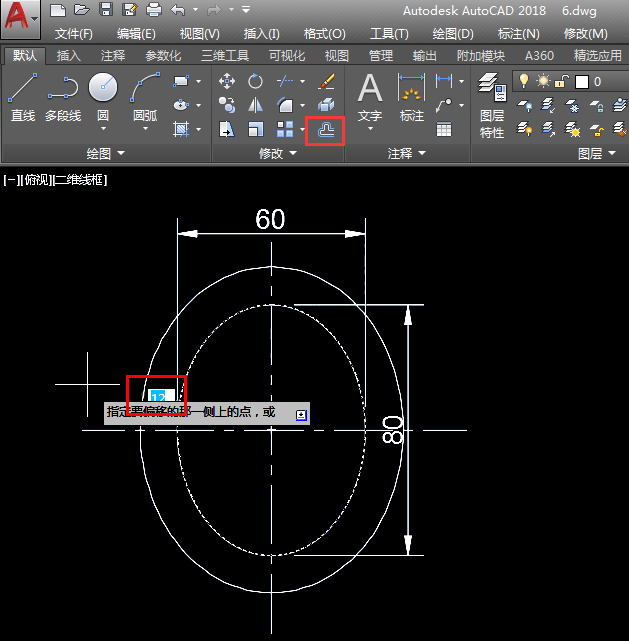Open the 文件(F) menu
The width and height of the screenshot is (629, 641).
coord(74,34)
